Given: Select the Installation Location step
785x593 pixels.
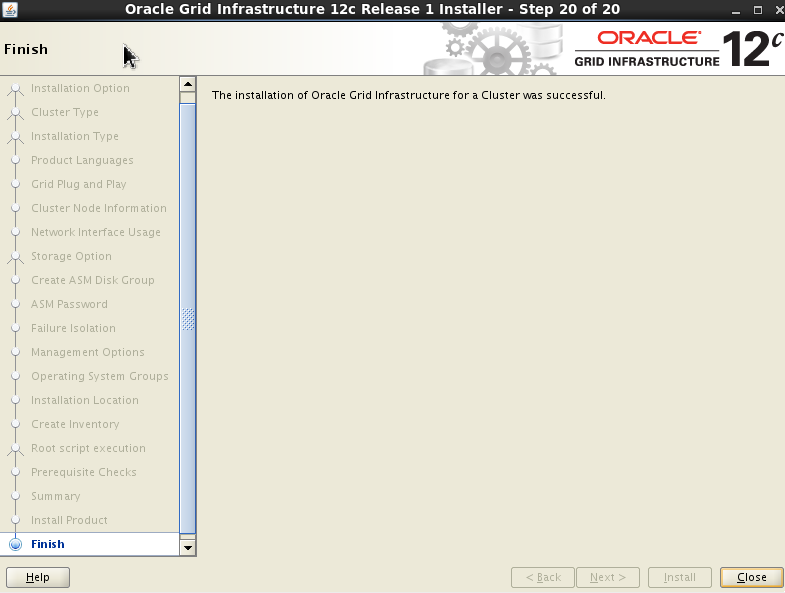Looking at the screenshot, I should coord(85,401).
